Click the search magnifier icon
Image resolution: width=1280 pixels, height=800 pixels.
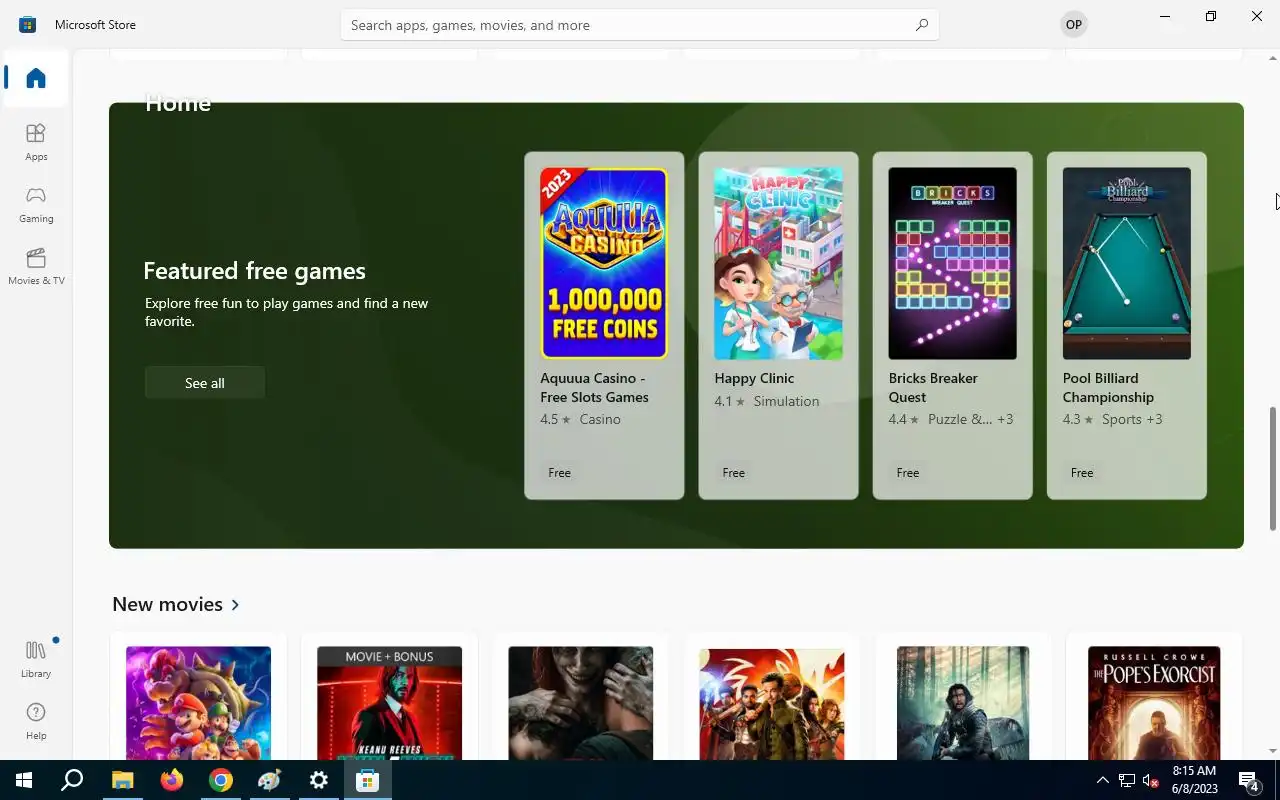tap(922, 25)
